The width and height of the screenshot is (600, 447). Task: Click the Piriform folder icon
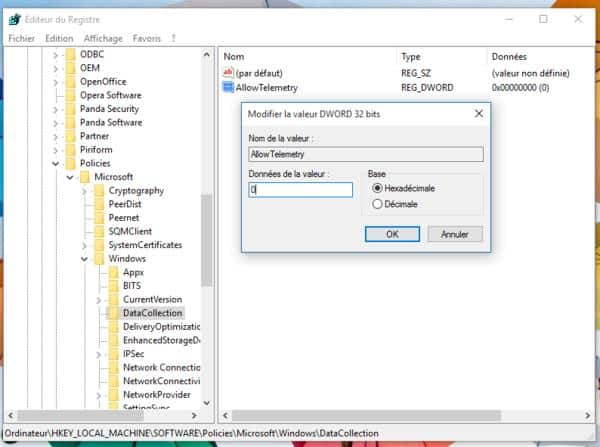coord(70,150)
